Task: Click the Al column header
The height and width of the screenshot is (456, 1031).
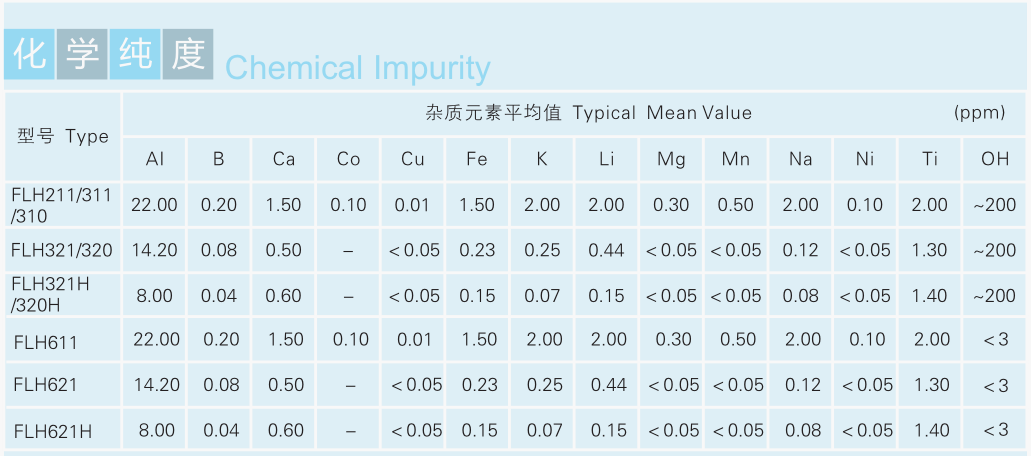Action: tap(155, 160)
